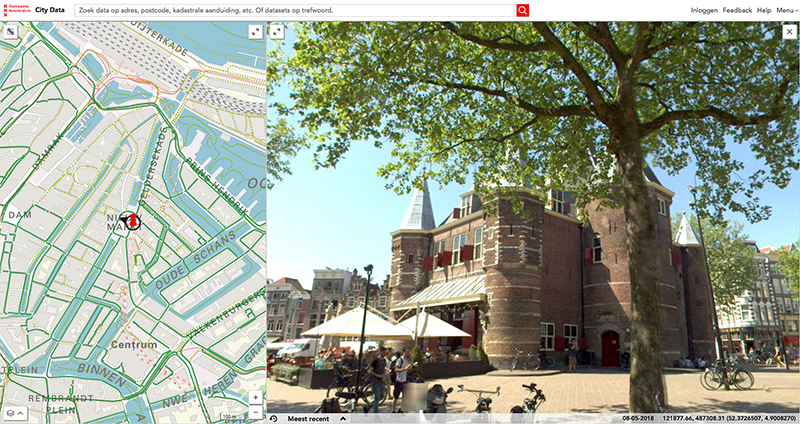
Task: Click the Gemeente Amsterdam logo
Action: (16, 10)
